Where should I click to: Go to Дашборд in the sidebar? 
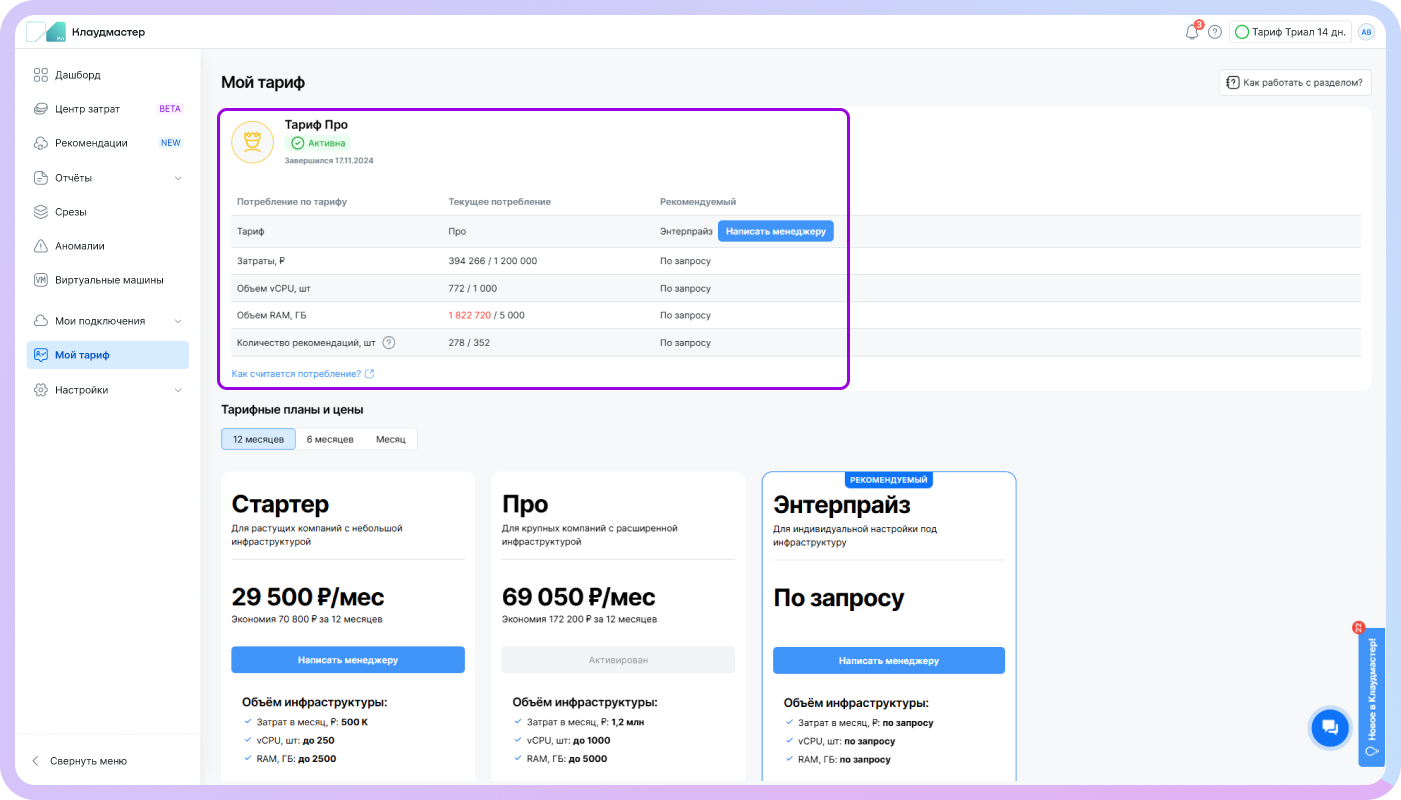pos(78,75)
